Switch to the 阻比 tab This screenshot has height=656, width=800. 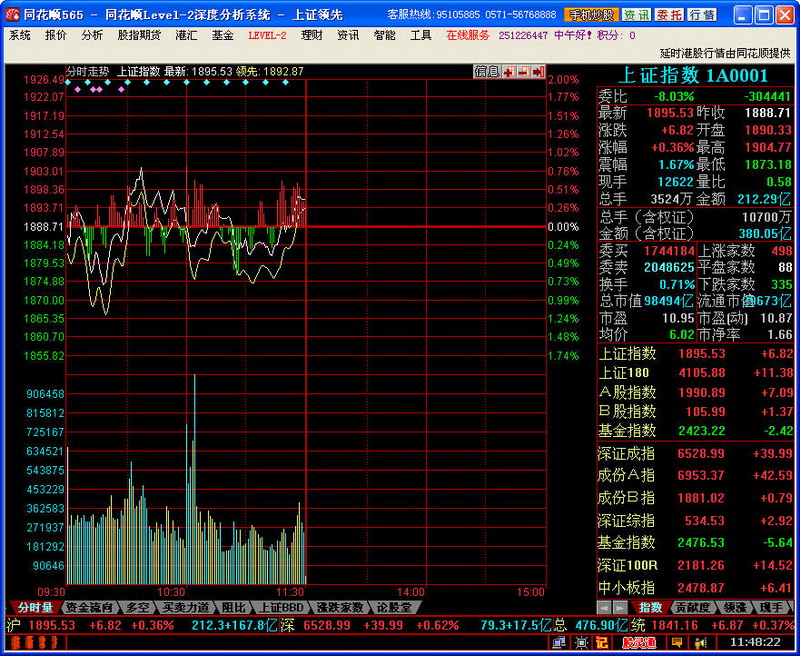[233, 608]
